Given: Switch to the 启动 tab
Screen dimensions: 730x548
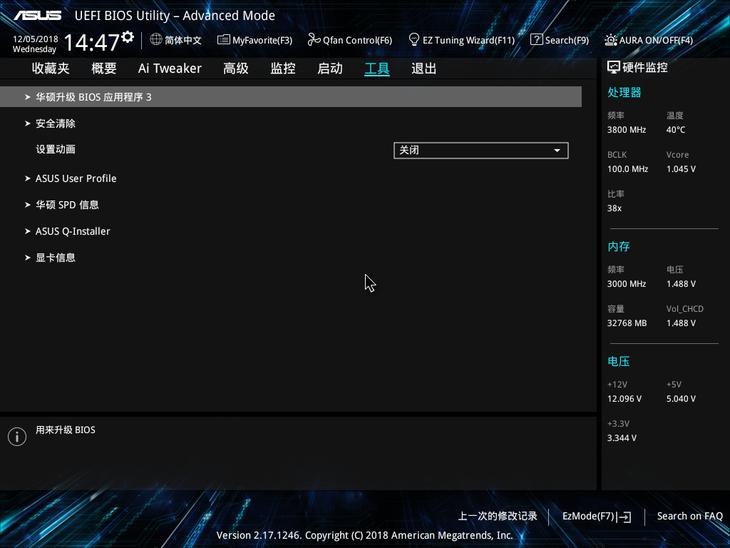Looking at the screenshot, I should coord(330,68).
